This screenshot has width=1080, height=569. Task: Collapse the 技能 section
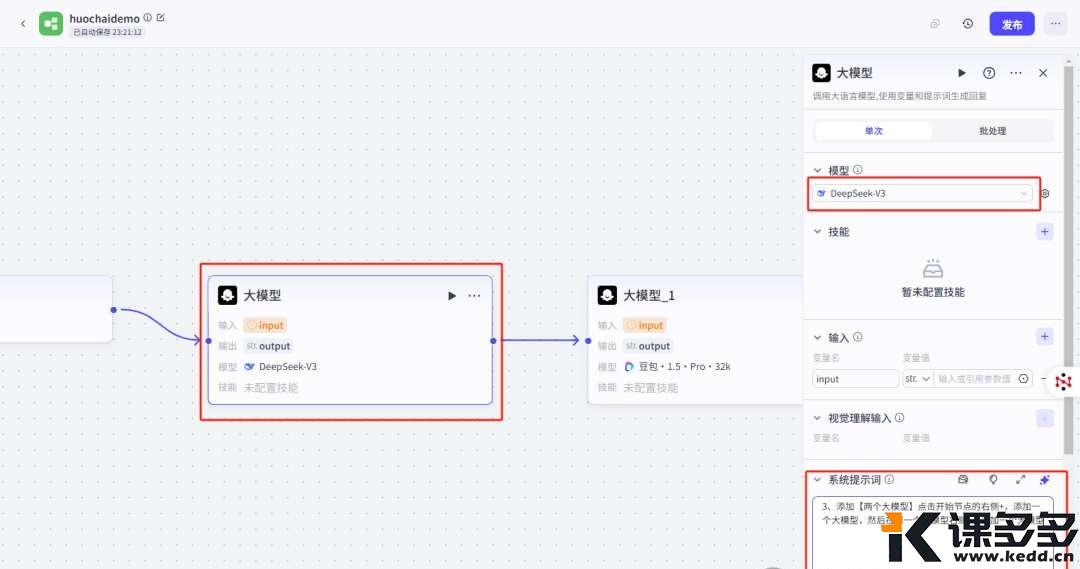[818, 231]
